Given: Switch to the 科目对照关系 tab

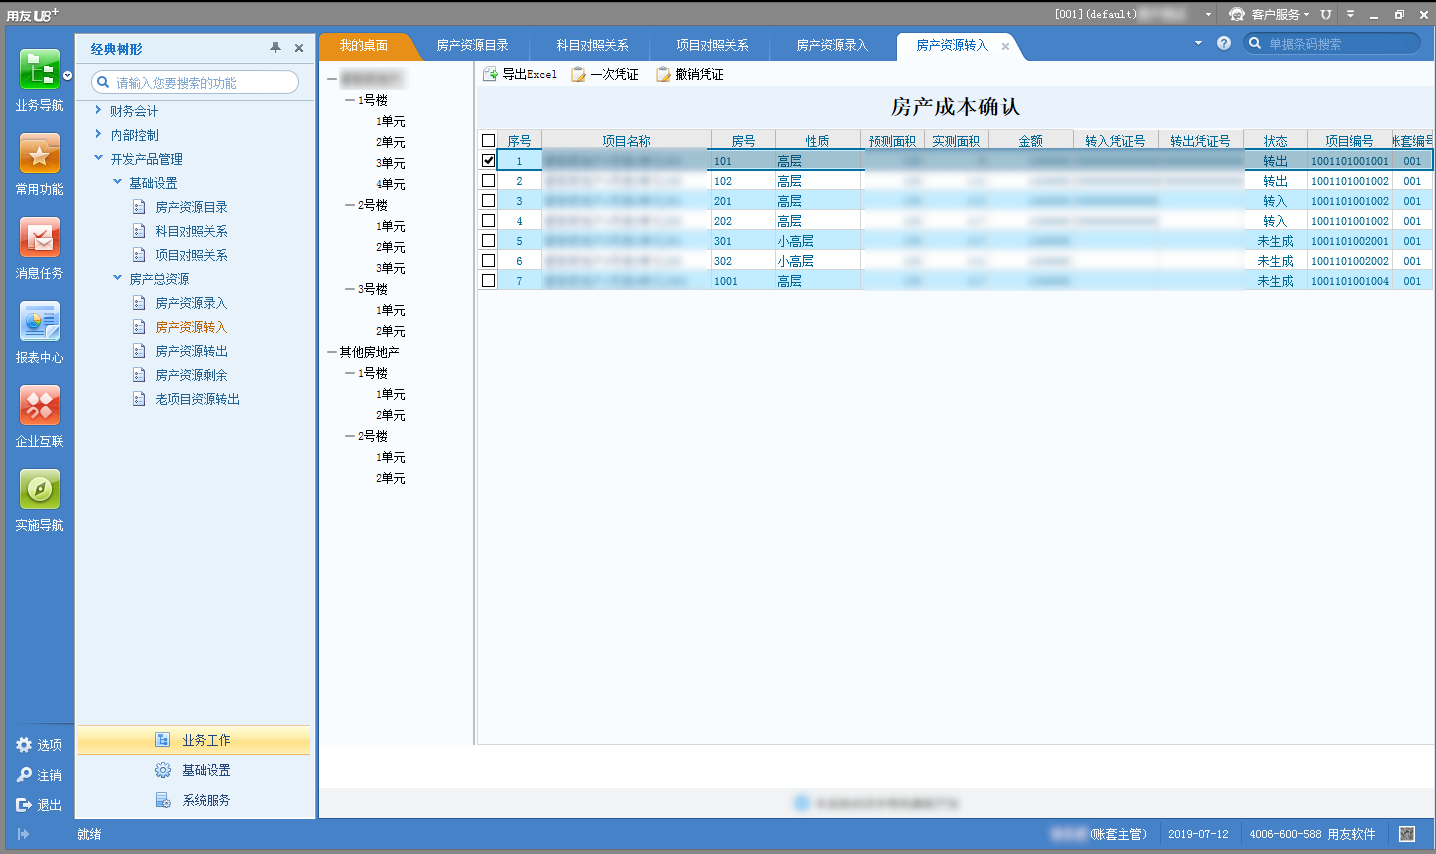Looking at the screenshot, I should click(592, 45).
